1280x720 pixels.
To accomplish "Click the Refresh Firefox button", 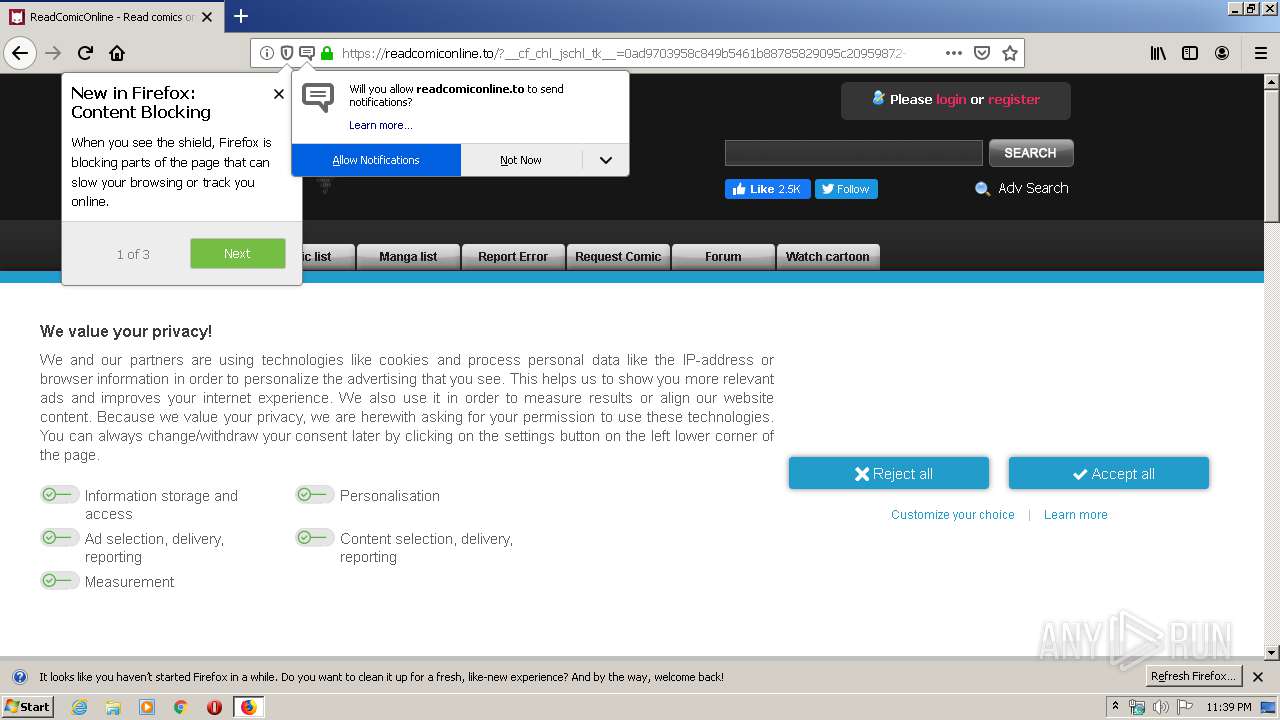I will [1194, 677].
